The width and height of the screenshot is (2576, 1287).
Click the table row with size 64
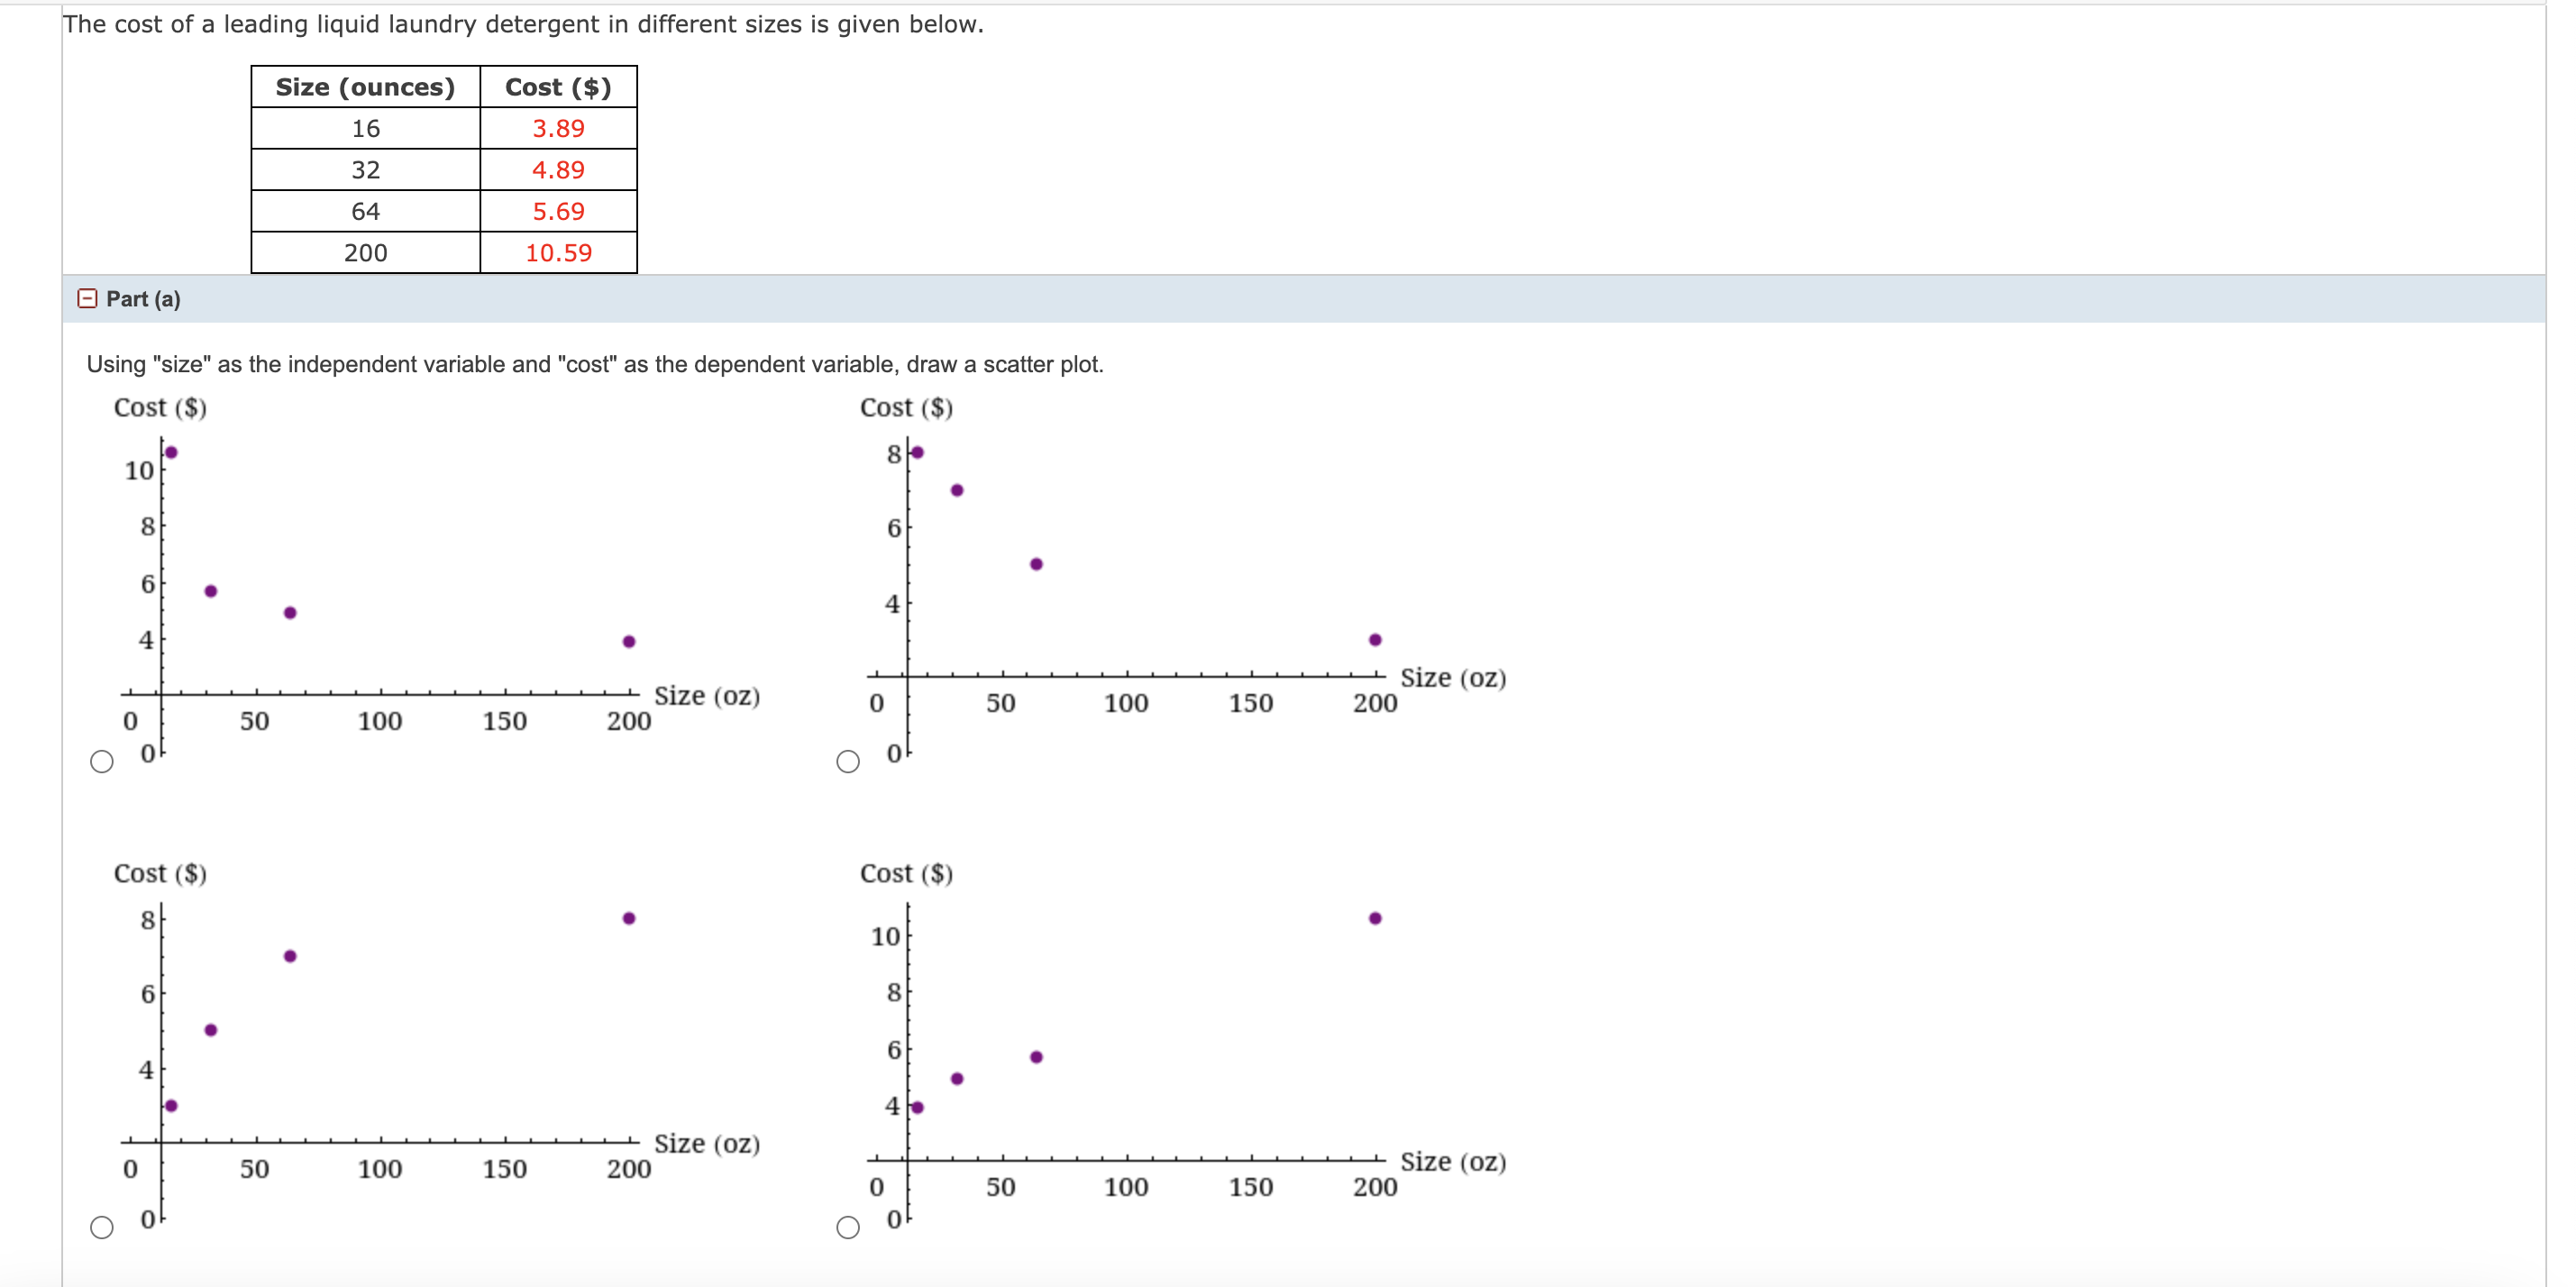[366, 210]
